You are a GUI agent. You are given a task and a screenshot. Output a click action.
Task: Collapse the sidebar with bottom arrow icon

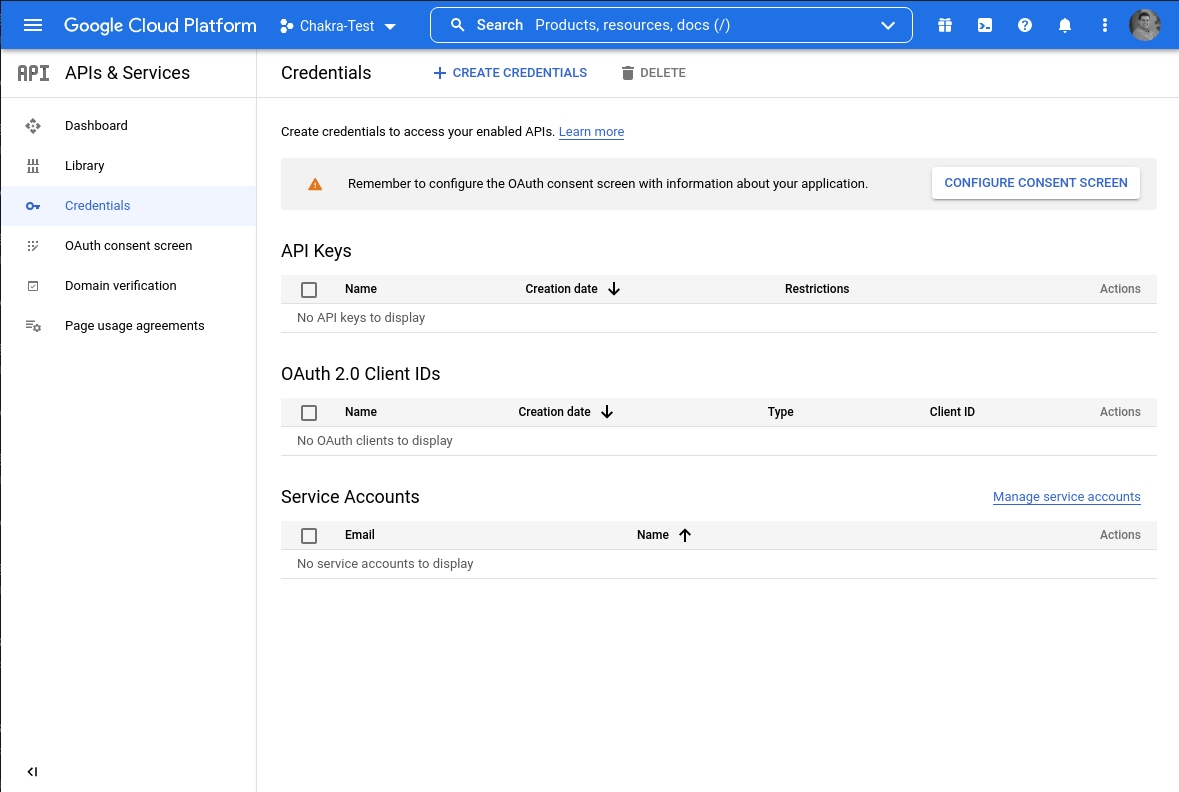point(32,772)
